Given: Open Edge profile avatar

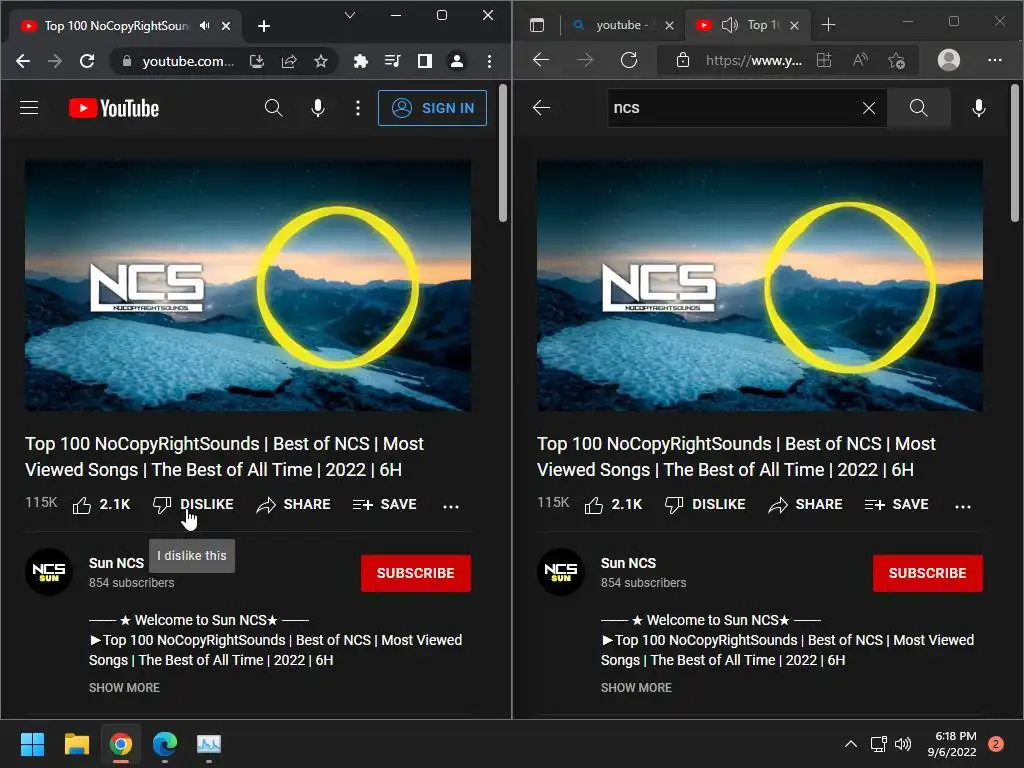Looking at the screenshot, I should click(949, 60).
